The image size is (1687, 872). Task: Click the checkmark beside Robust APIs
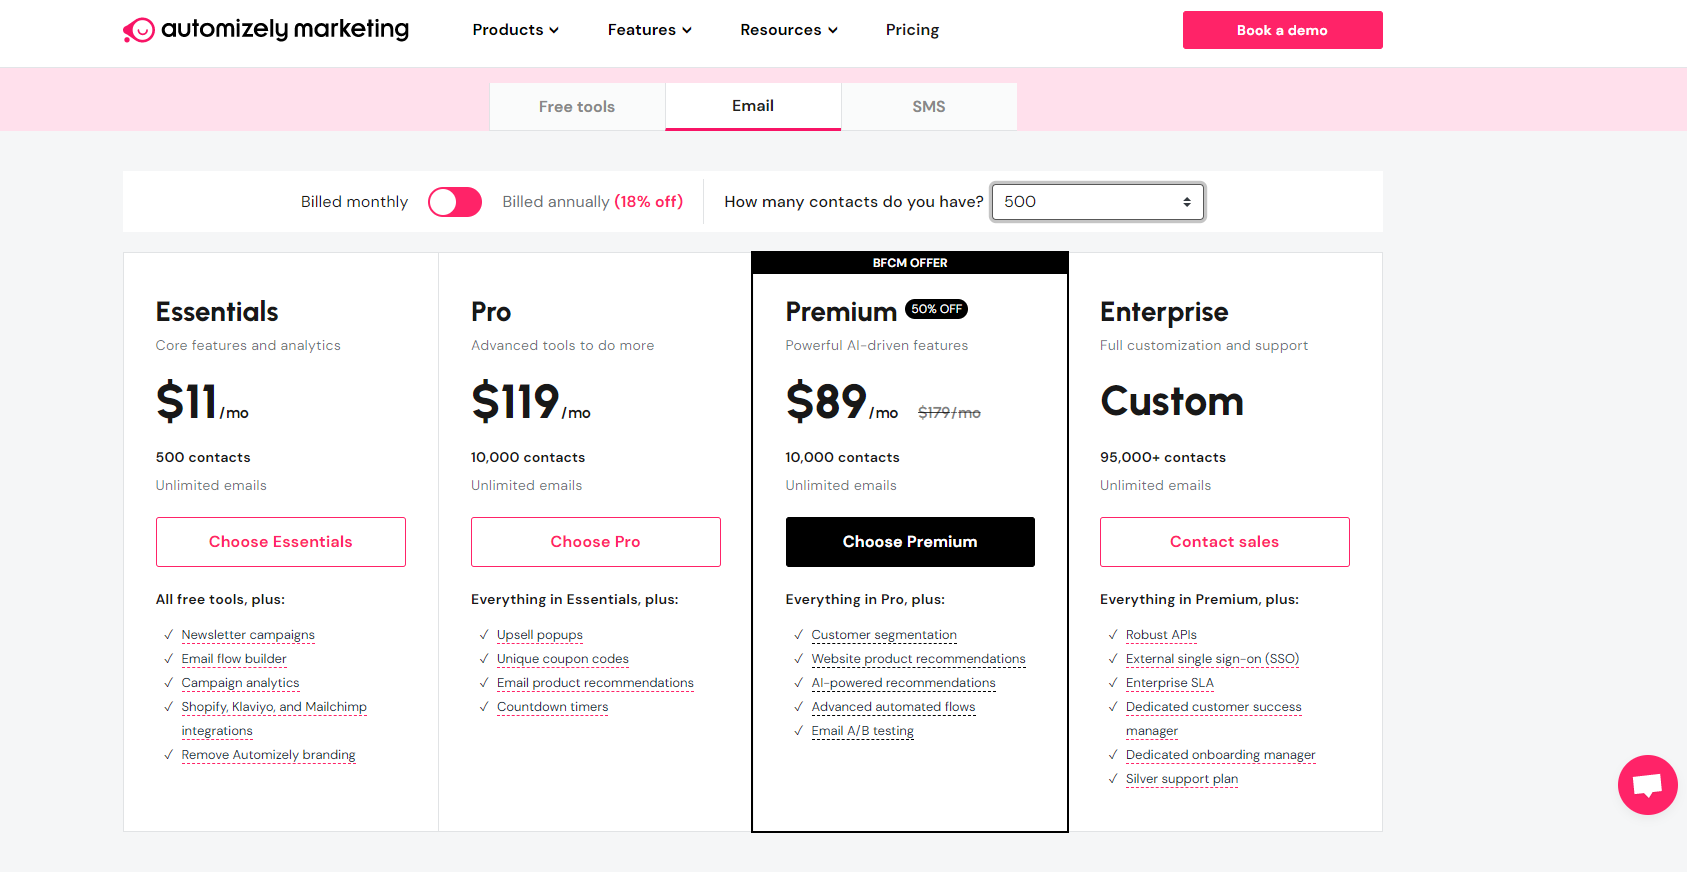(1113, 635)
